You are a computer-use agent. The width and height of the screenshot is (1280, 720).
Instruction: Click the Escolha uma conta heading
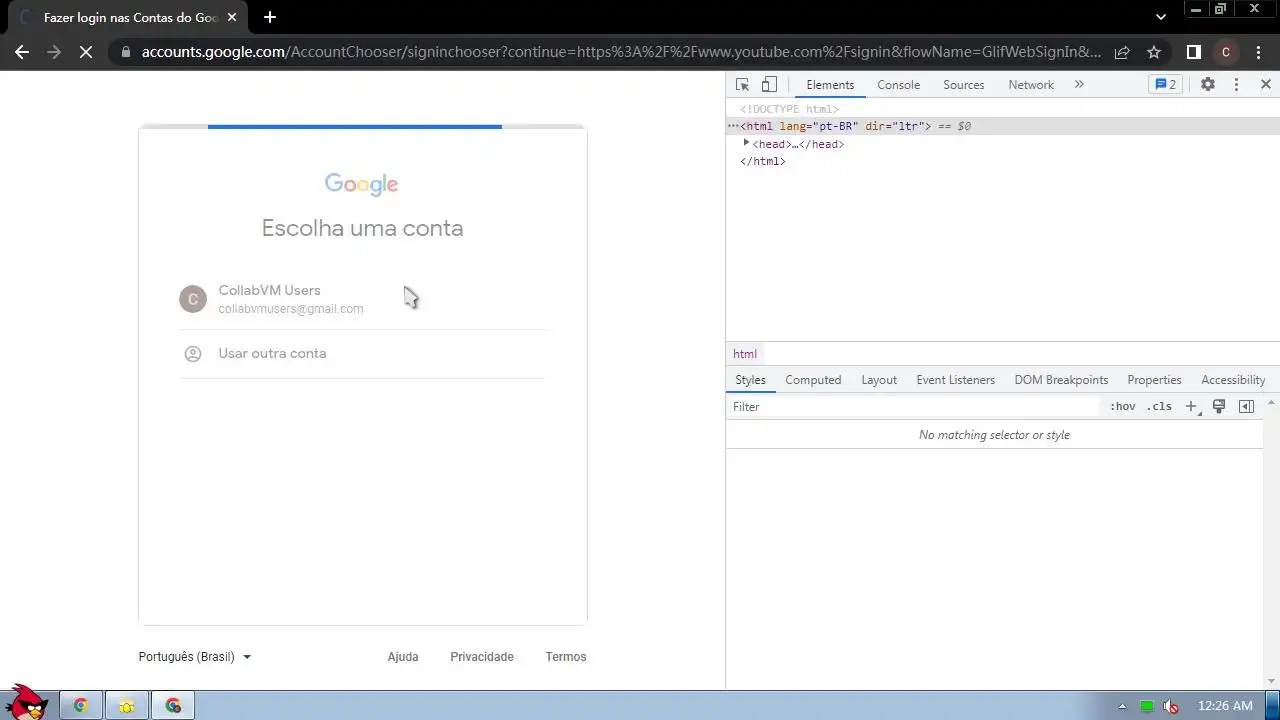click(362, 228)
